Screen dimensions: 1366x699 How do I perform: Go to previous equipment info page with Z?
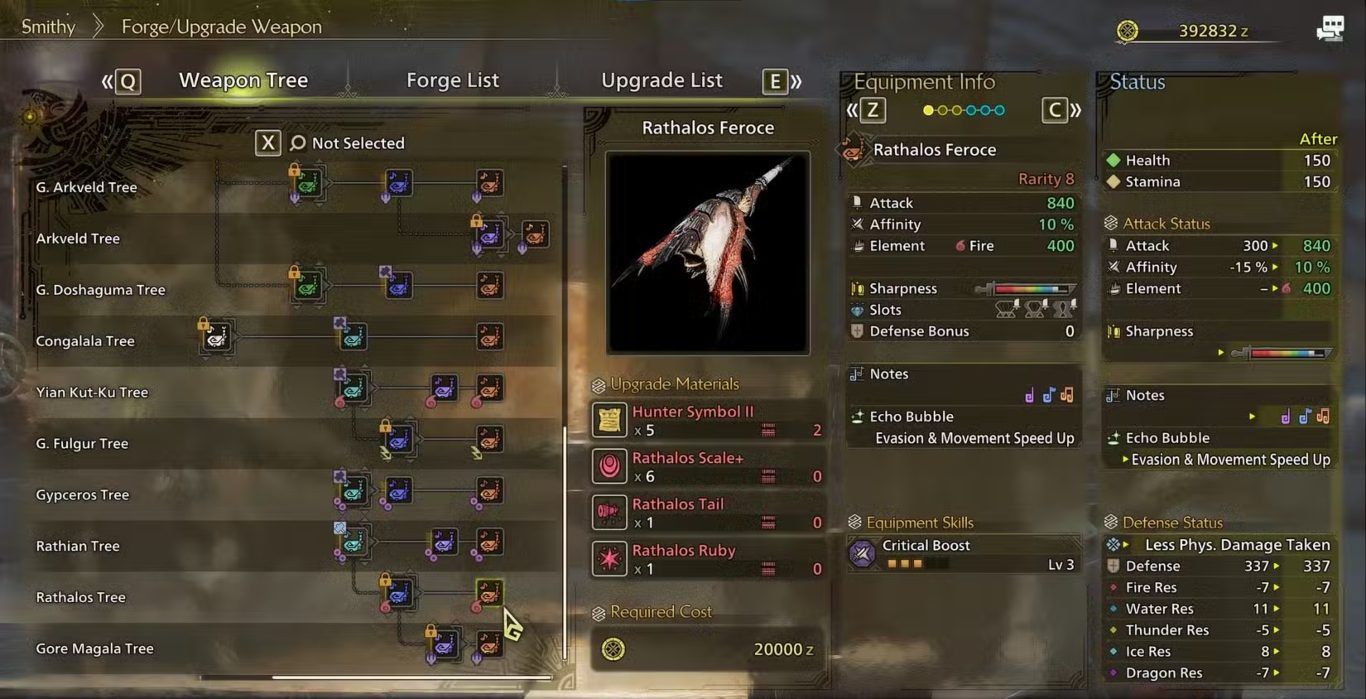[873, 110]
